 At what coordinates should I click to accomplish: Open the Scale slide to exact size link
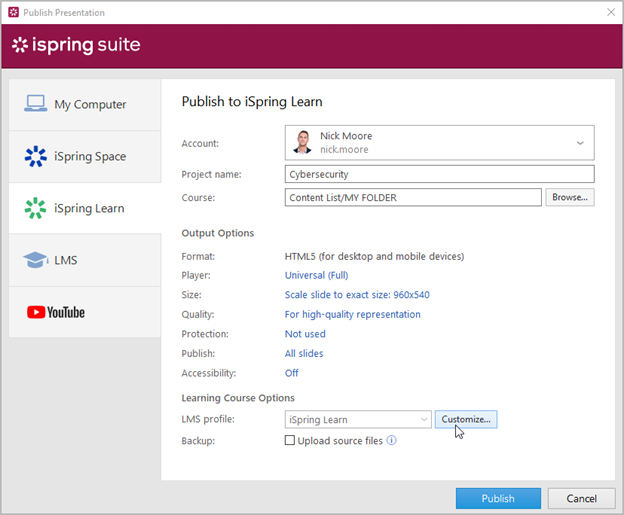point(357,295)
